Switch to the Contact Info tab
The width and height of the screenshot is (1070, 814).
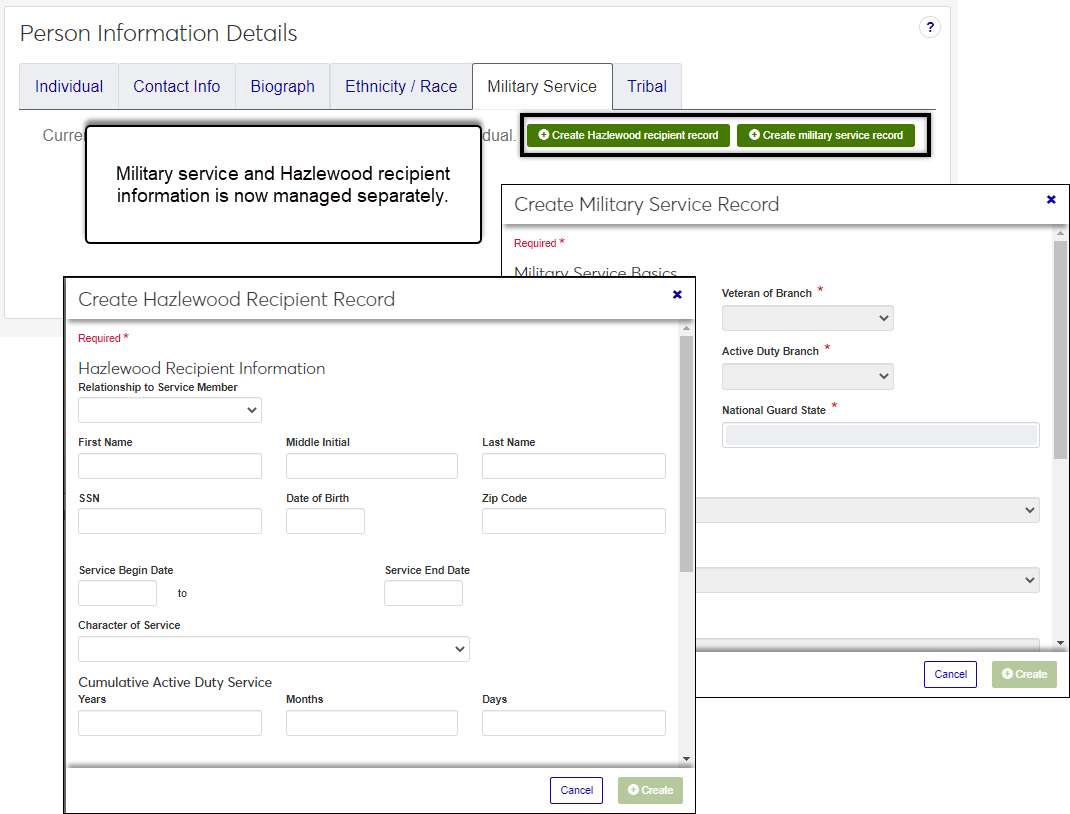[176, 87]
